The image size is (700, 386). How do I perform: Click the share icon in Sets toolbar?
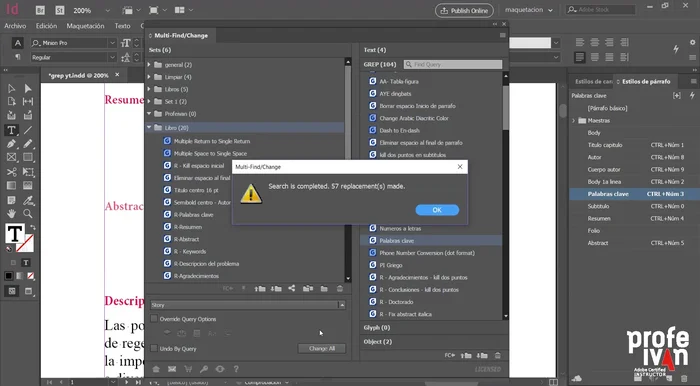coord(292,288)
